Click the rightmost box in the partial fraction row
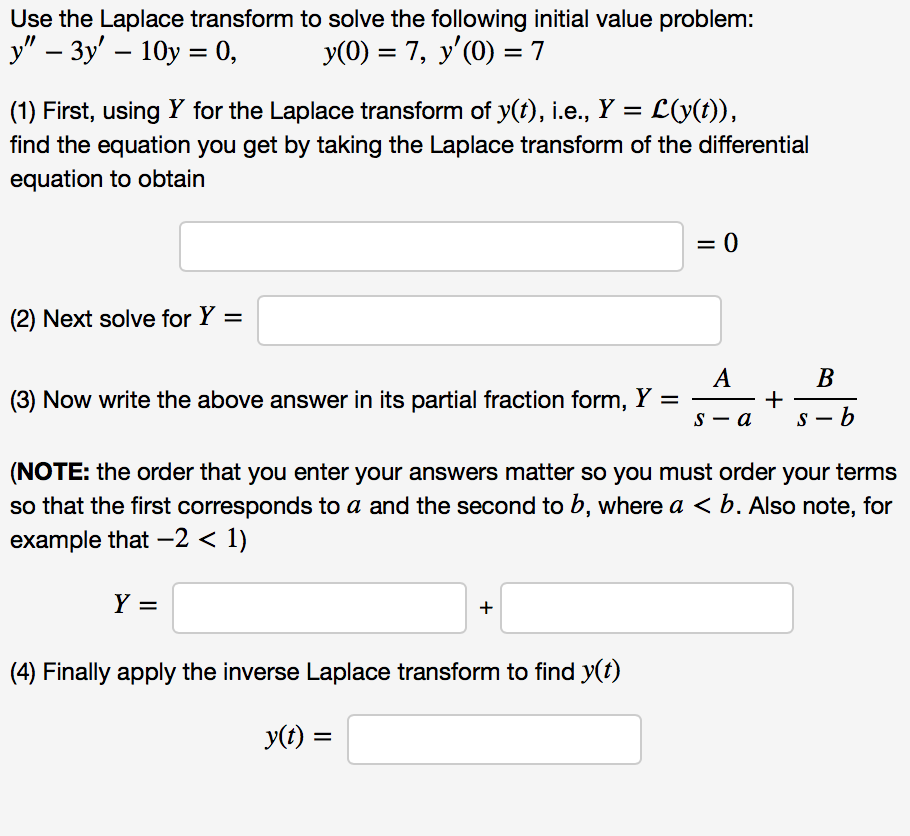910x836 pixels. pos(646,607)
